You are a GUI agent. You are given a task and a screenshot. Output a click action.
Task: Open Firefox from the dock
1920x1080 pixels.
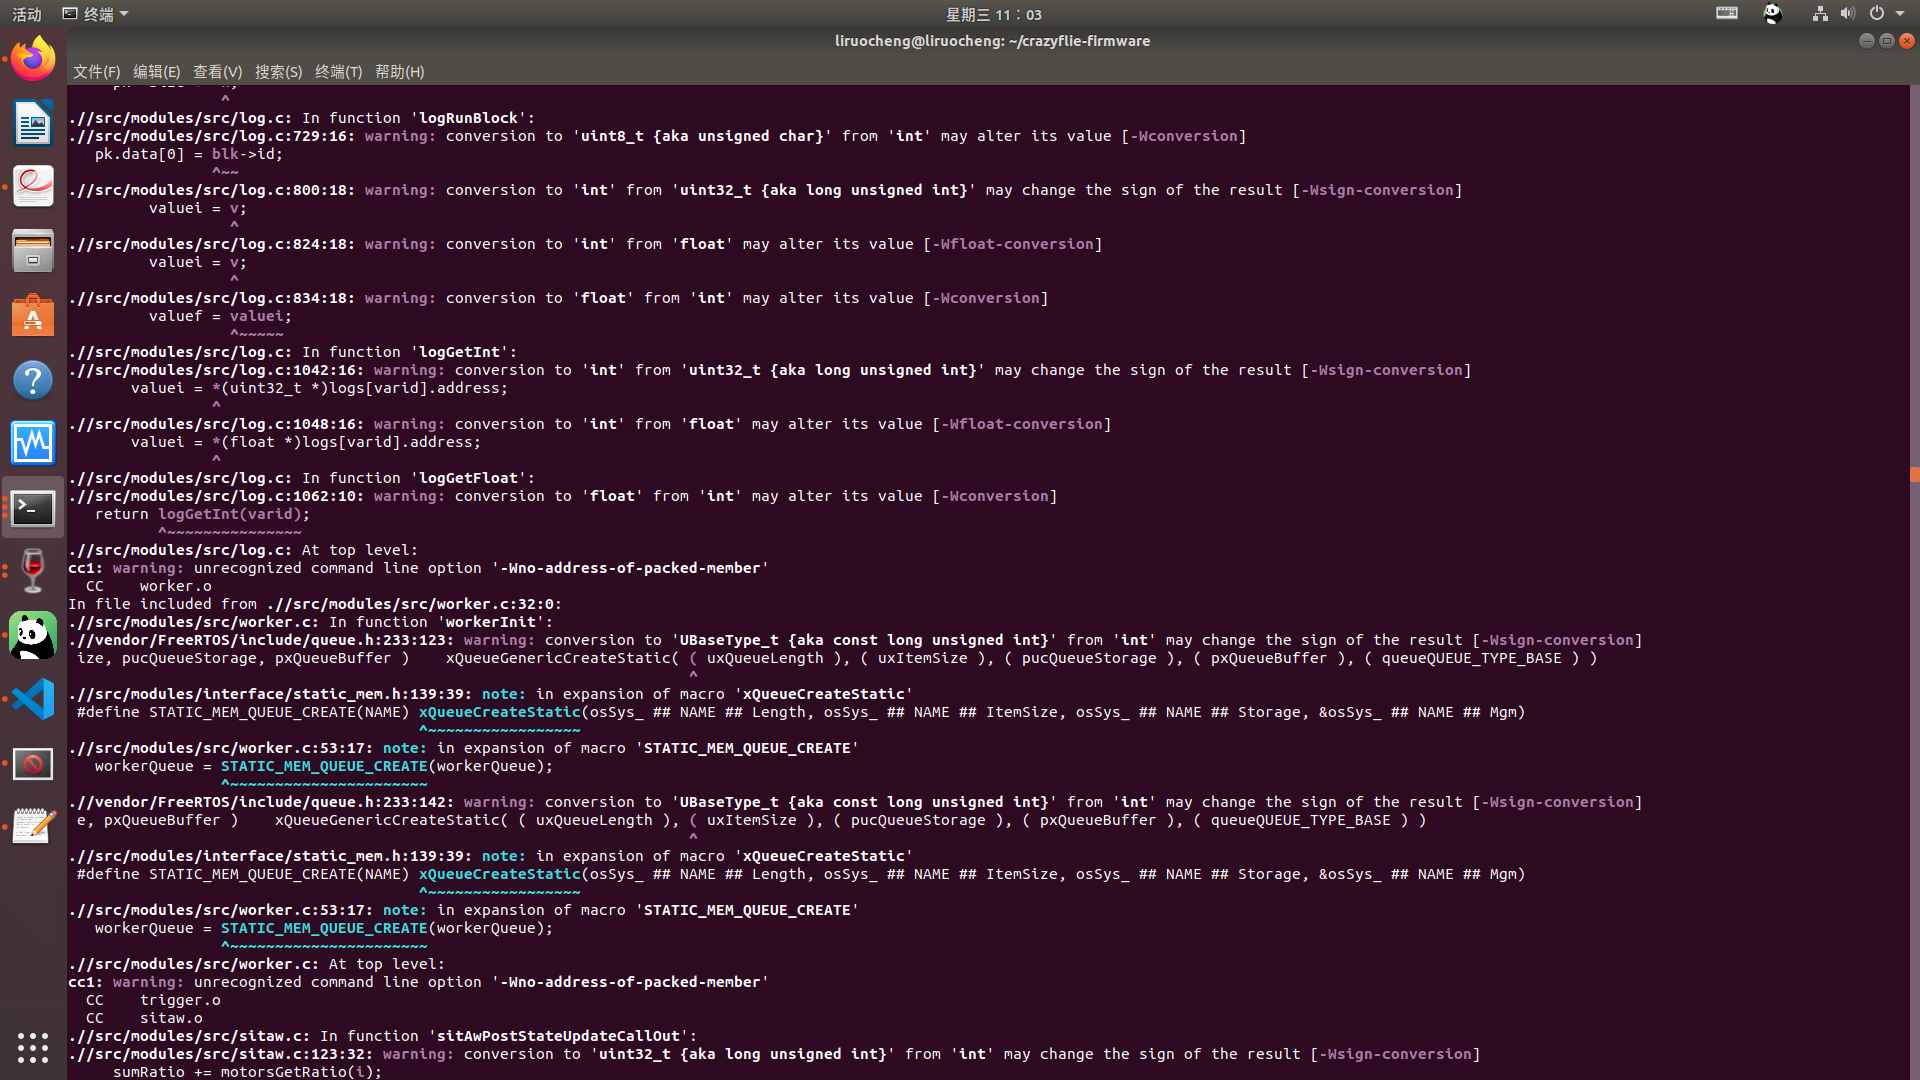[33, 59]
